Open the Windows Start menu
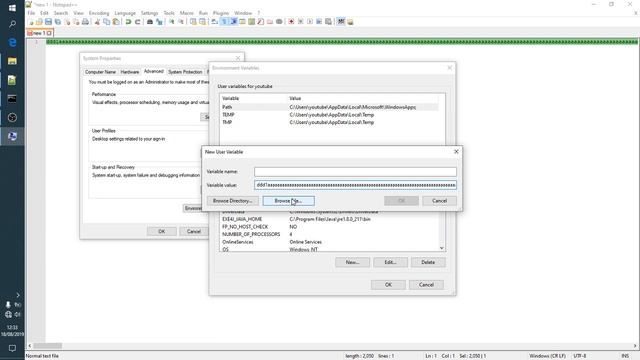The height and width of the screenshot is (360, 640). pyautogui.click(x=12, y=8)
